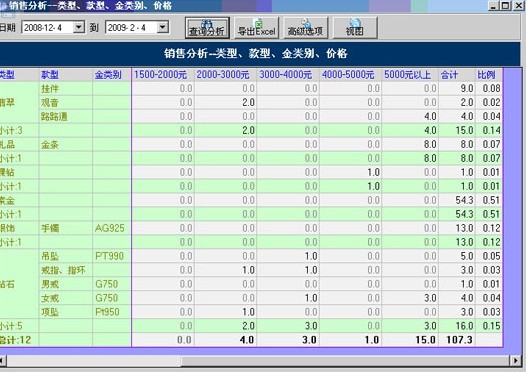The height and width of the screenshot is (373, 526).
Task: Click the horizontal scrollbar right arrow
Action: click(x=516, y=361)
